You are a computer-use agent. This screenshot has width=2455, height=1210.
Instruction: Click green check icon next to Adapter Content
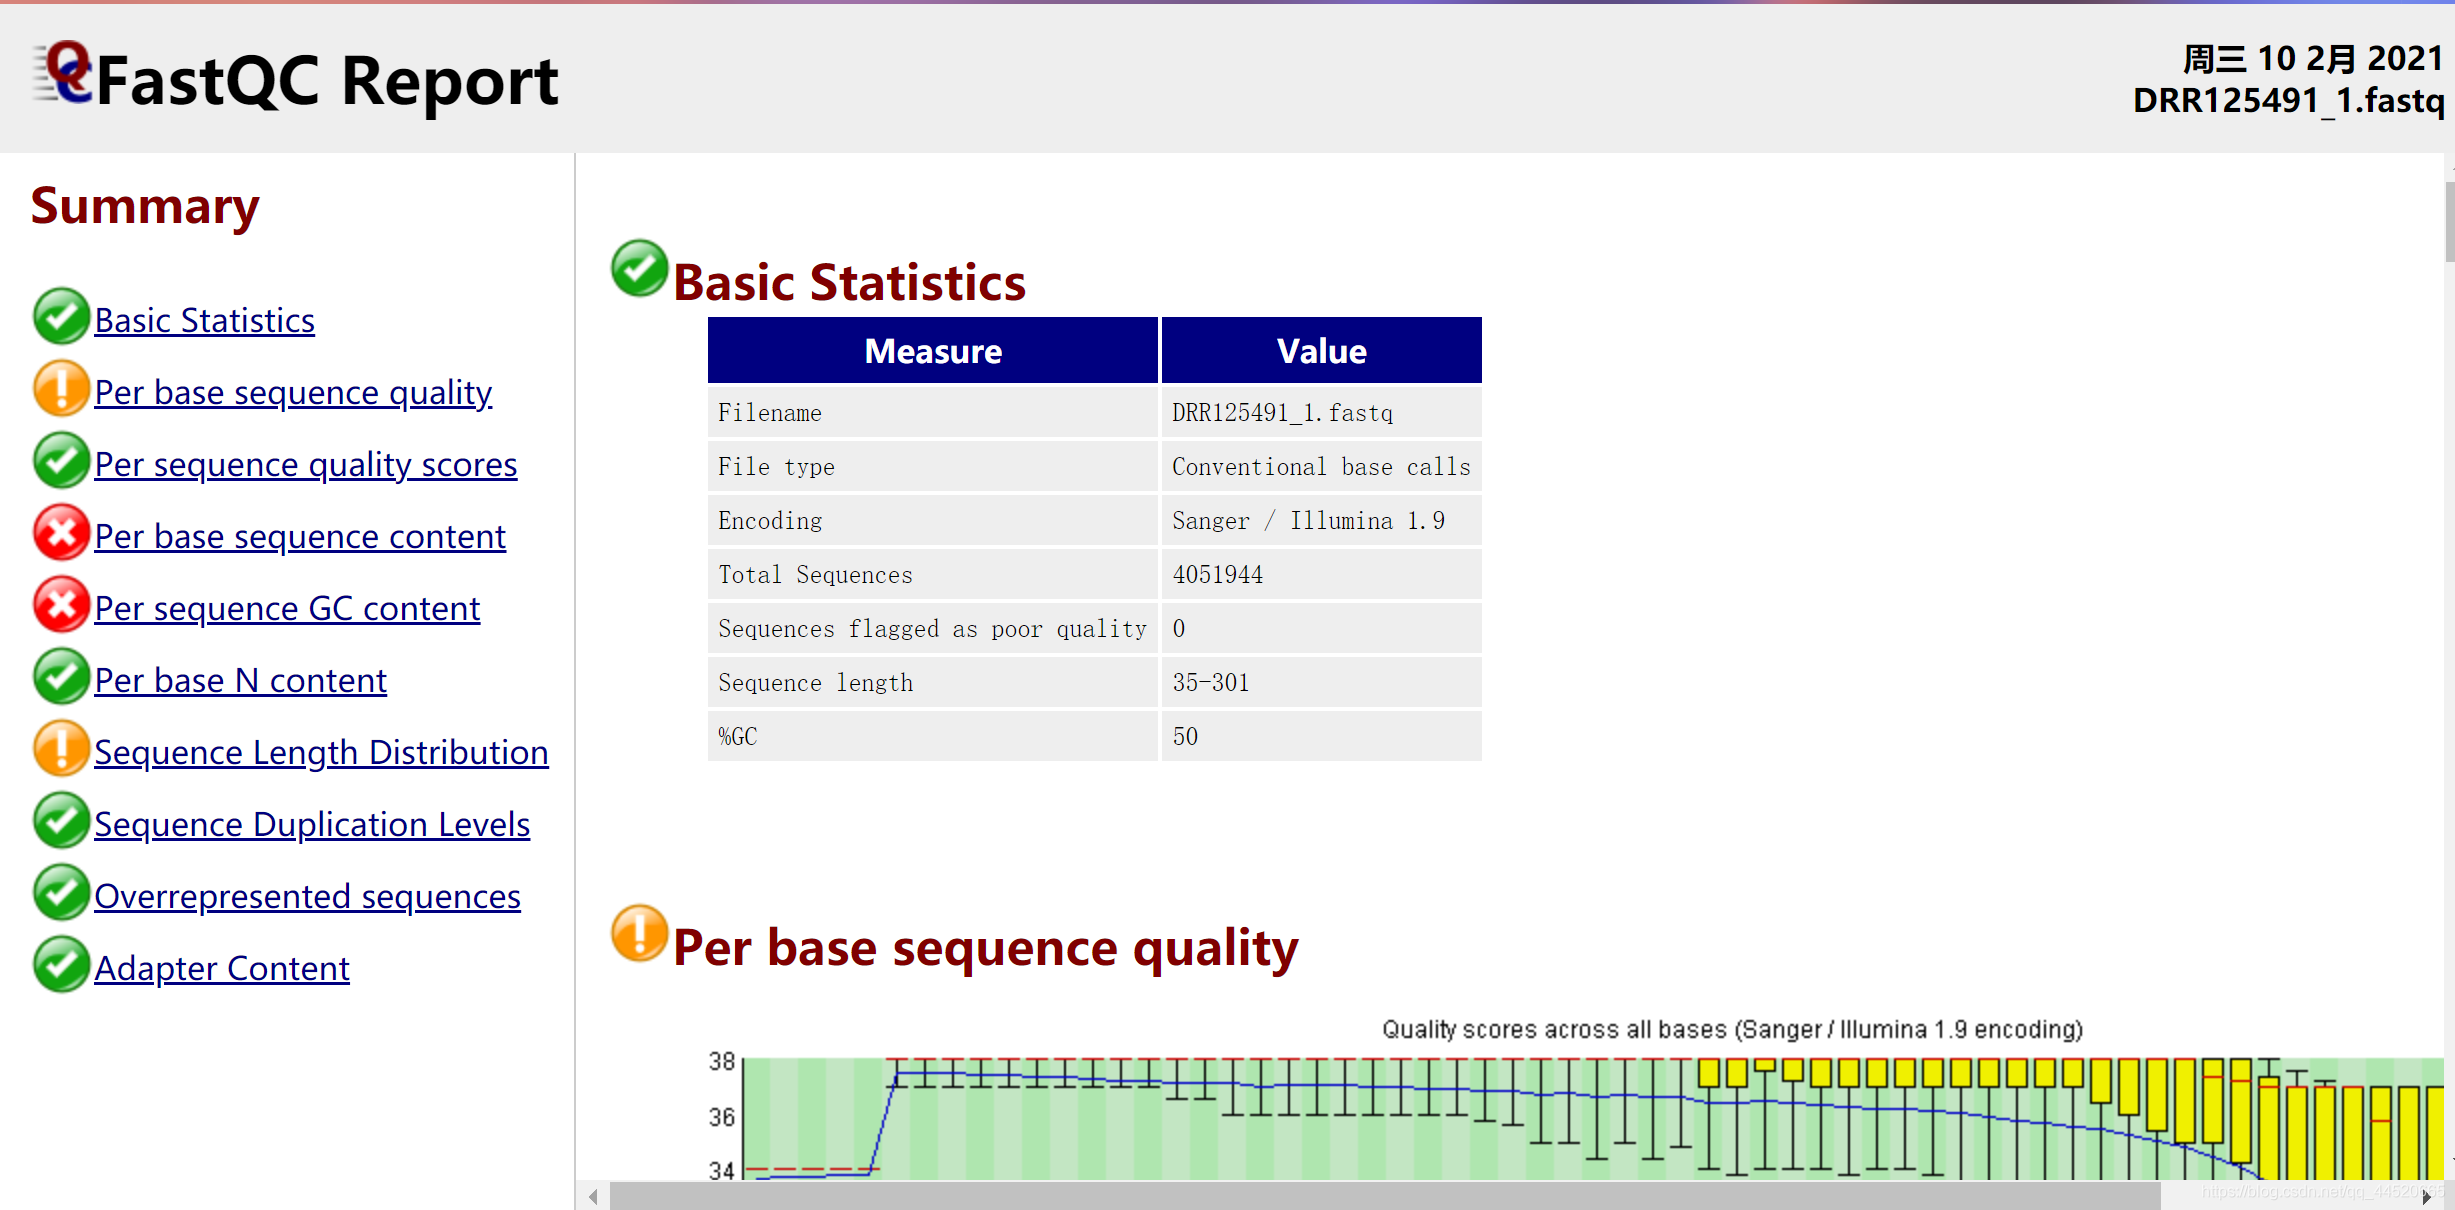coord(61,965)
